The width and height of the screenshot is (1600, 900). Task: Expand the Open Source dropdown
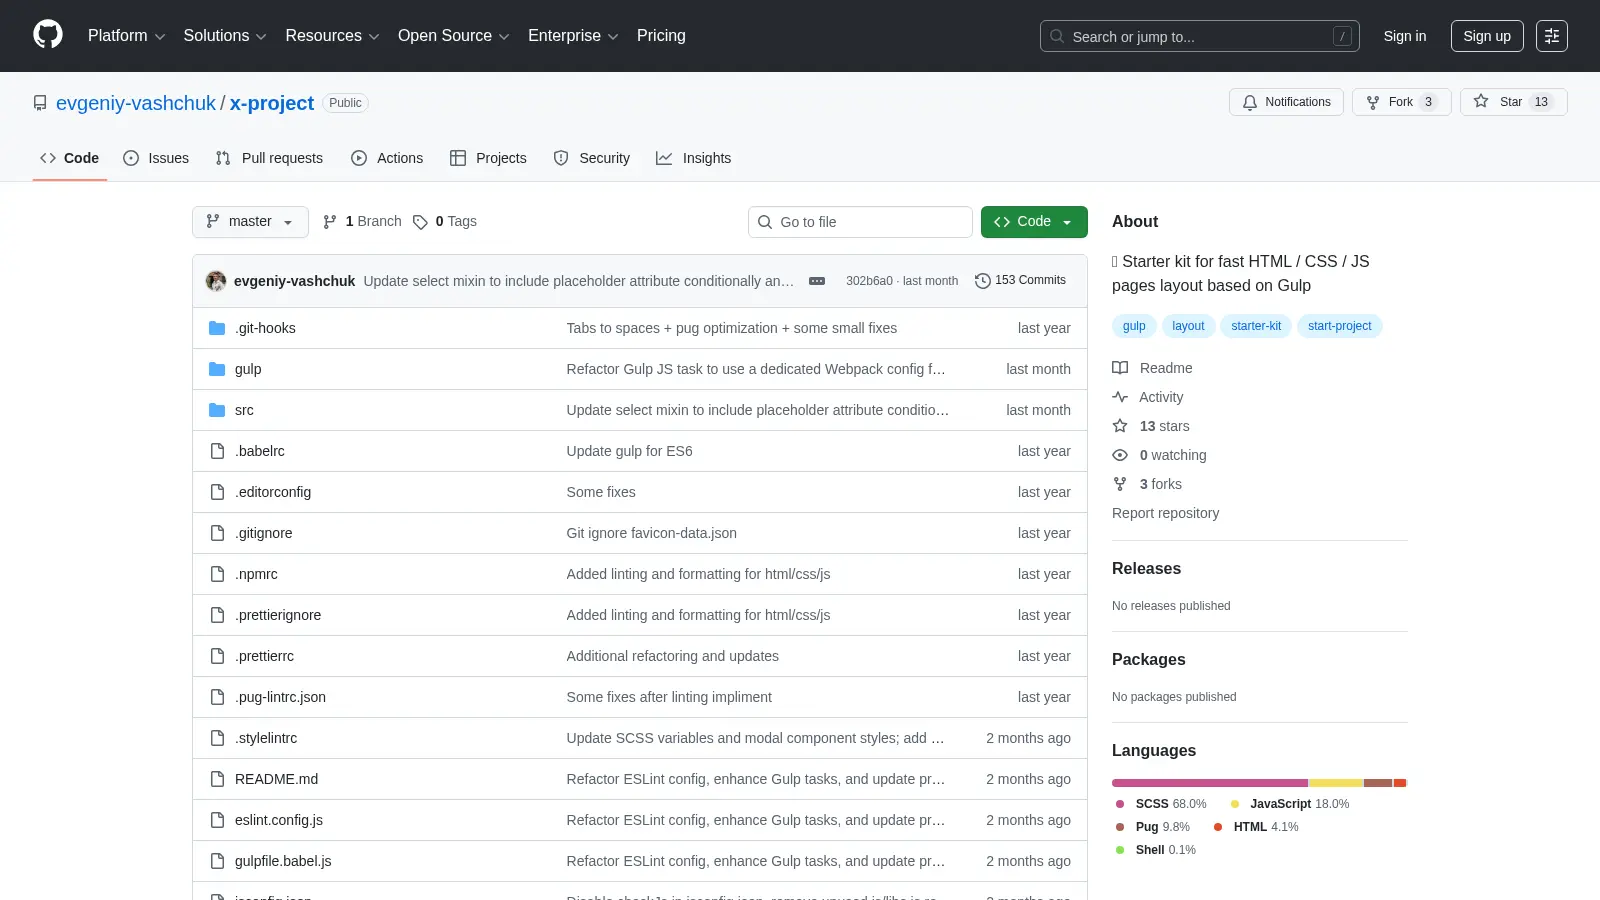coord(454,36)
